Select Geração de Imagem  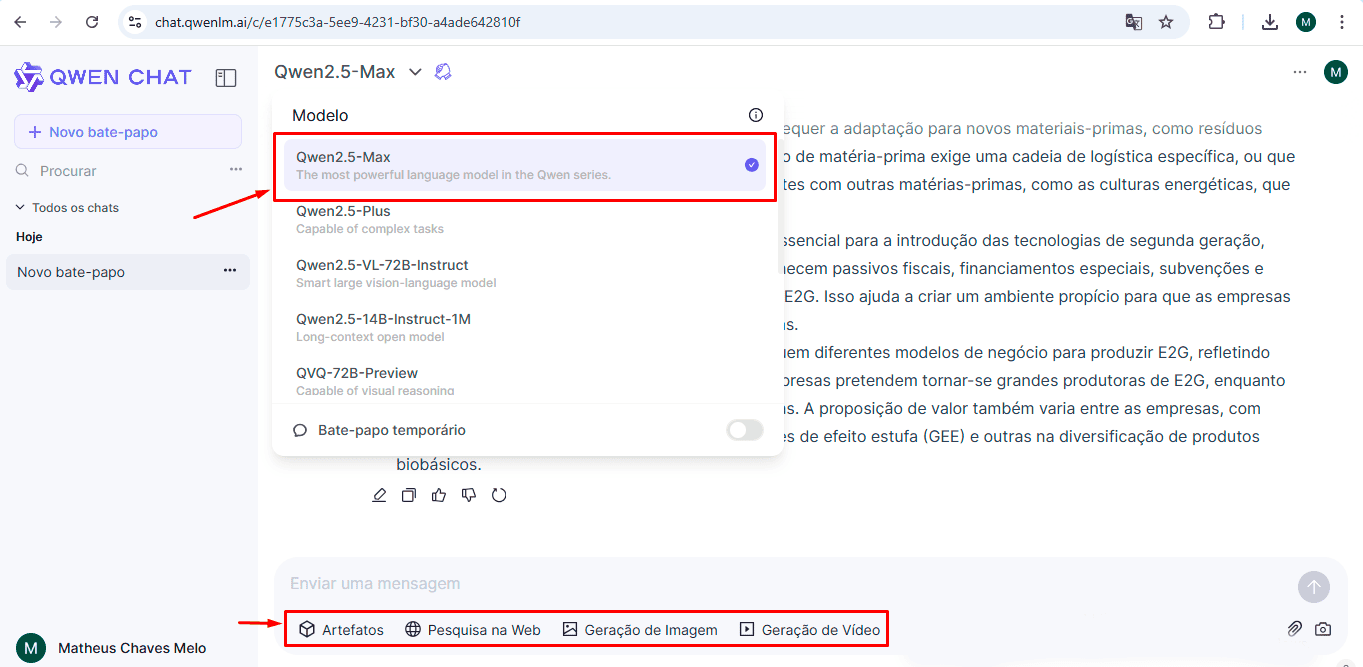click(x=640, y=630)
